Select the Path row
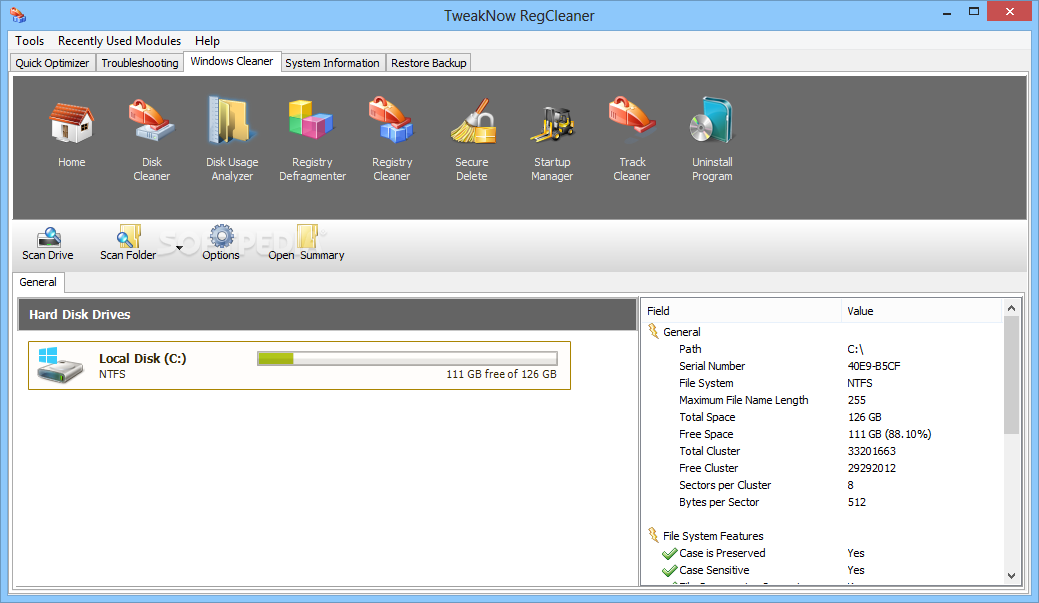The image size is (1039, 603). pyautogui.click(x=822, y=349)
